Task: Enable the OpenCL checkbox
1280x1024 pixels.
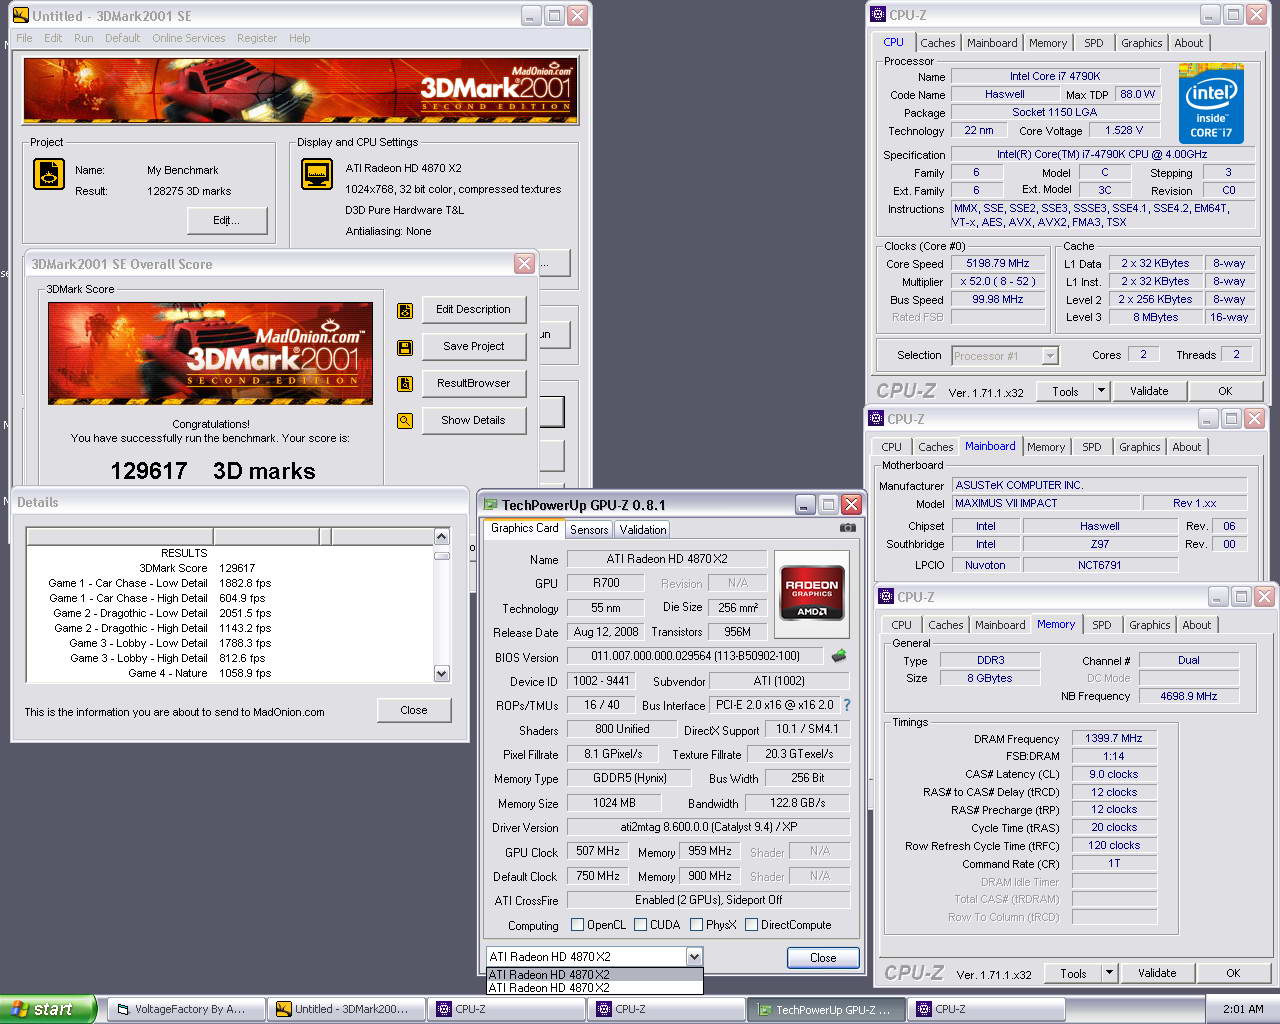Action: [577, 925]
